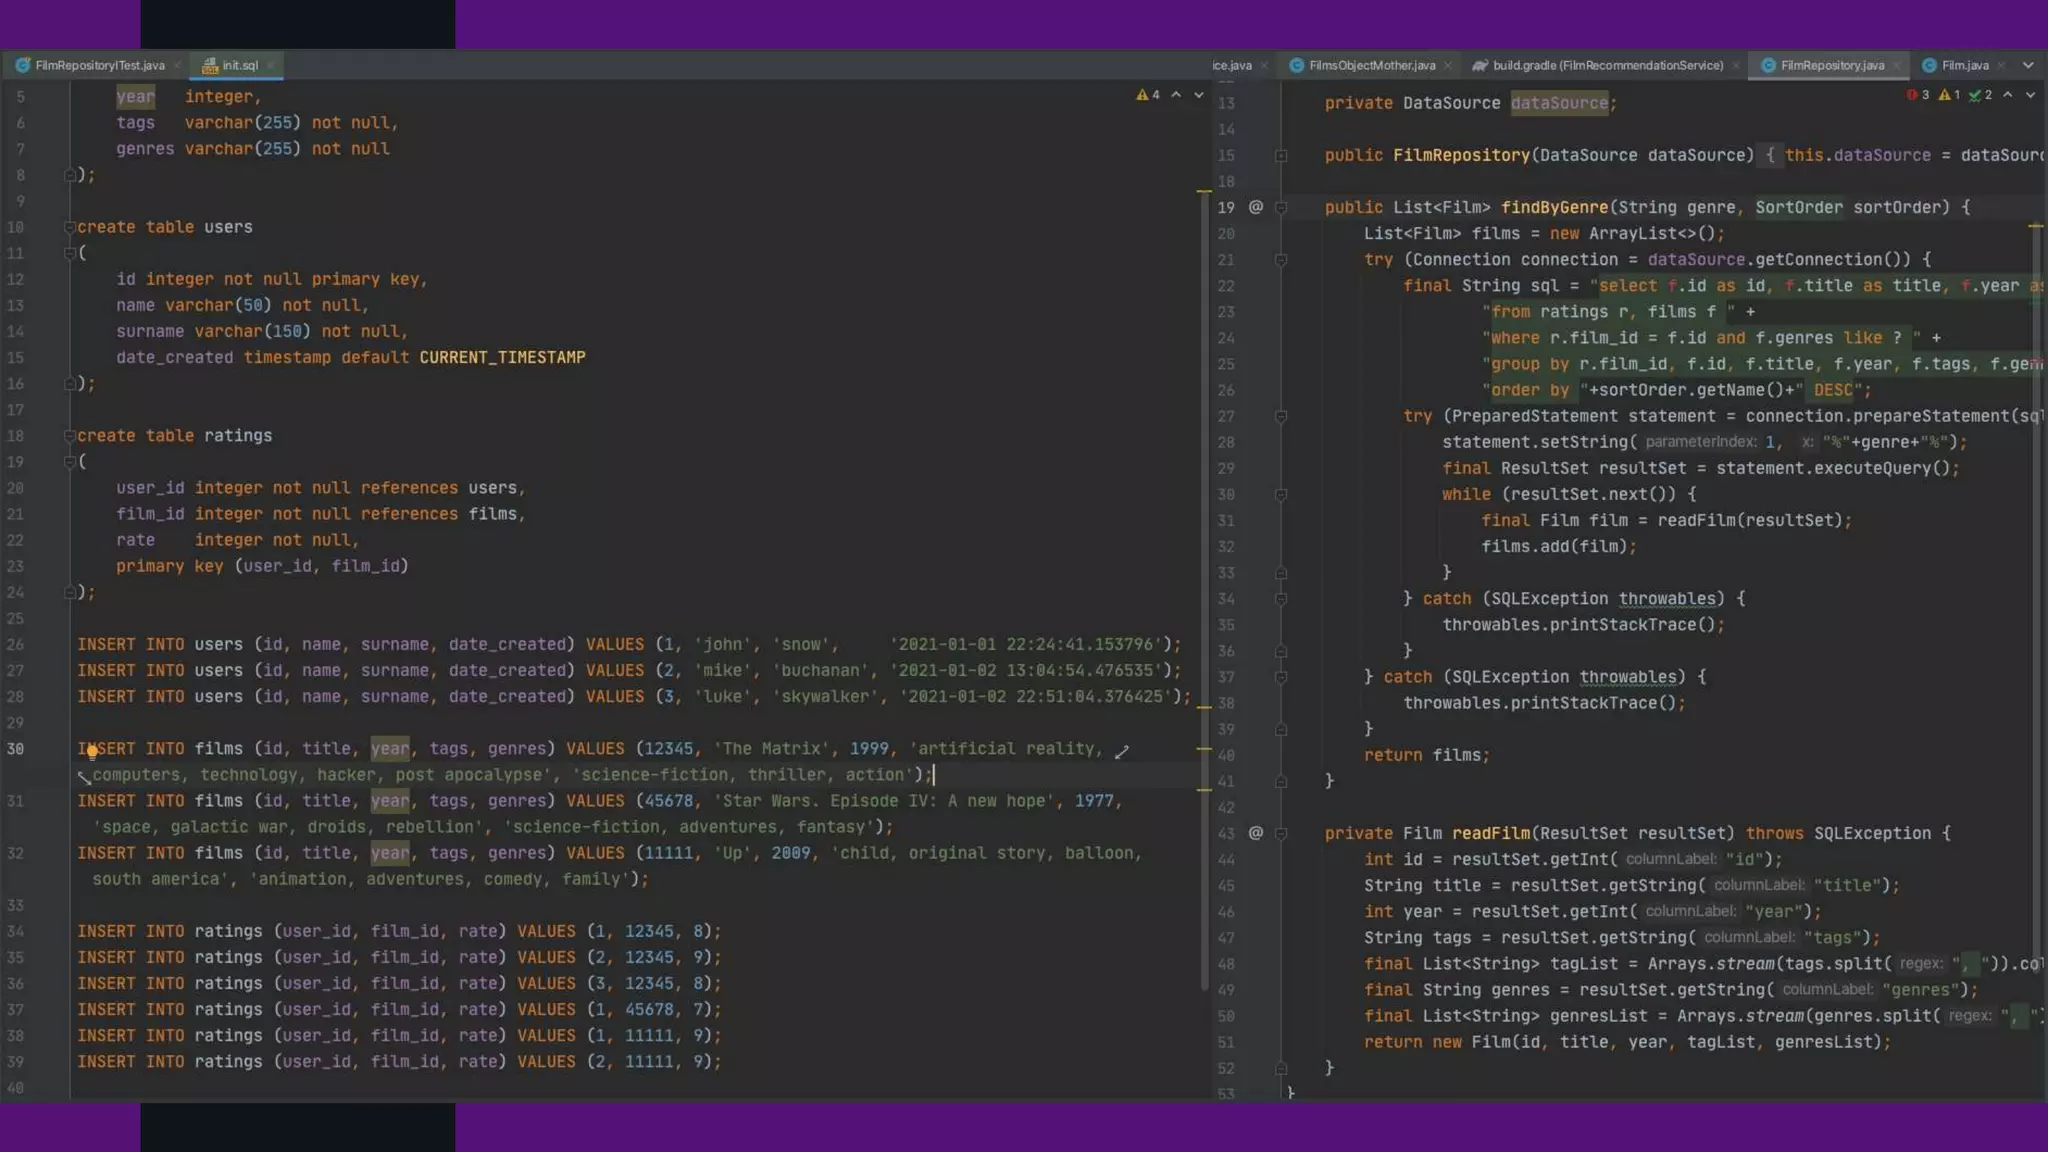Collapse the 'create table users' block
This screenshot has height=1152, width=2048.
[x=70, y=227]
